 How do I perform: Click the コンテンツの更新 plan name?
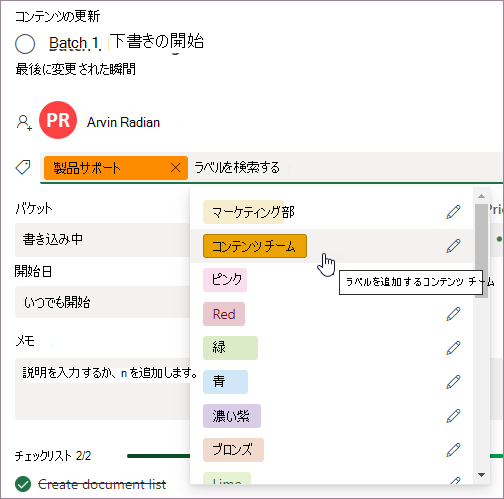click(x=57, y=16)
